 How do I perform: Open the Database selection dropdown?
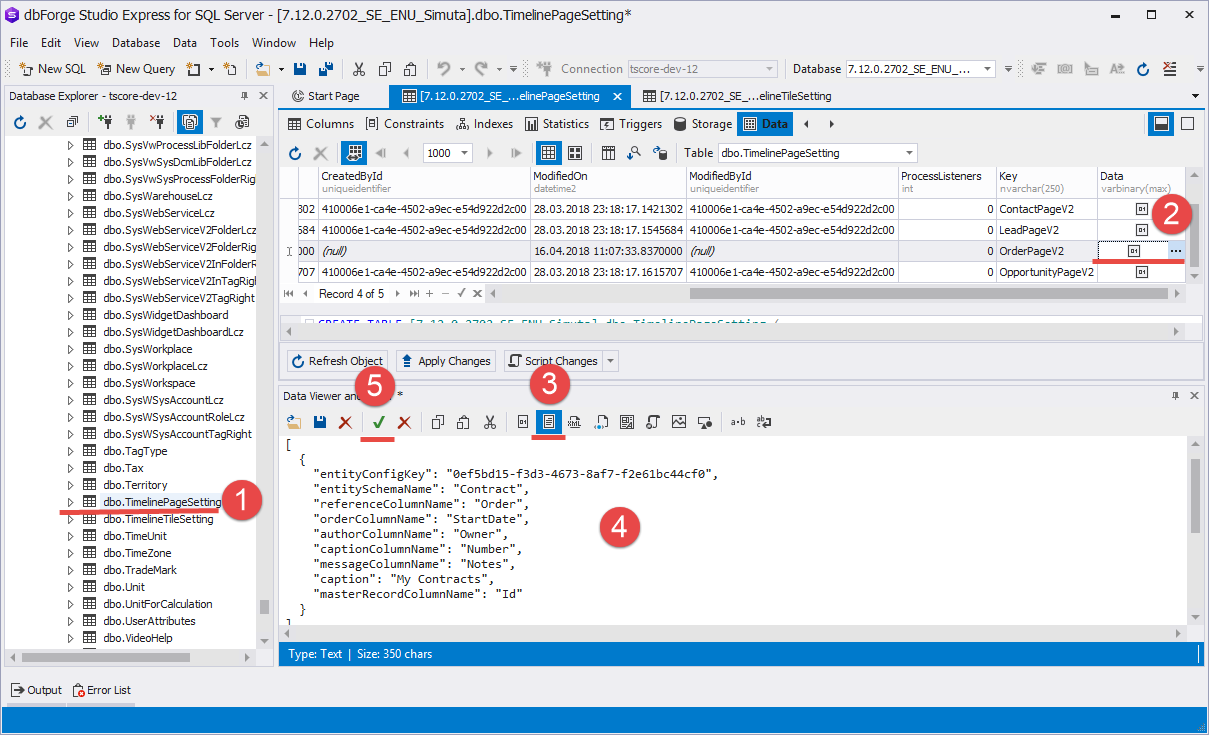[x=988, y=69]
